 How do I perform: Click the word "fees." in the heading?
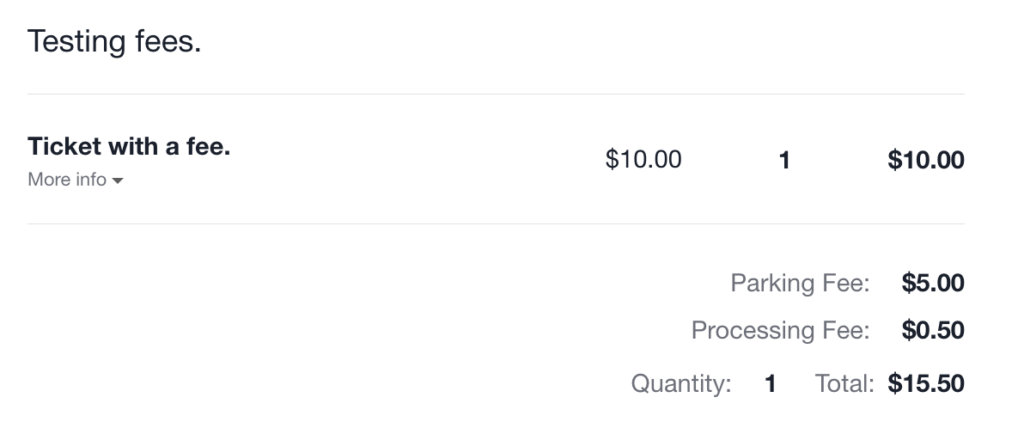pos(168,43)
